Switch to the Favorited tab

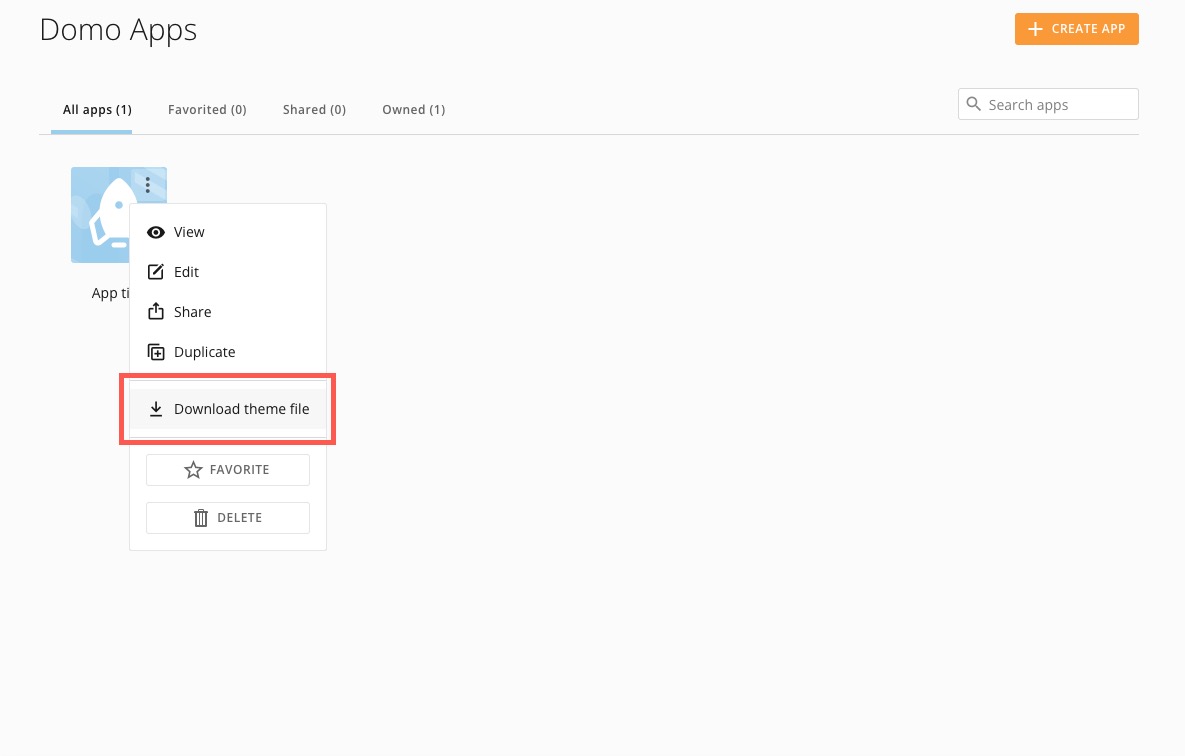(x=207, y=110)
